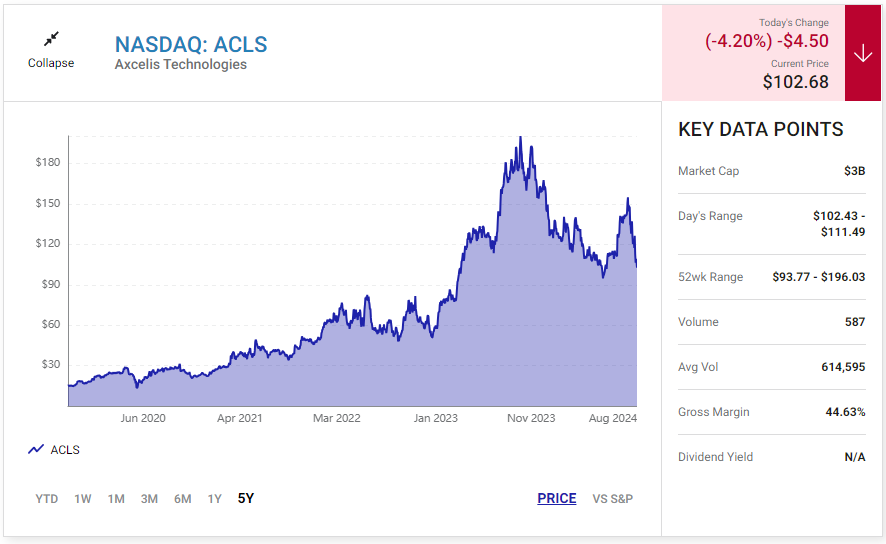The width and height of the screenshot is (886, 544).
Task: Click the Gross Margin 44.63% value
Action: [845, 412]
